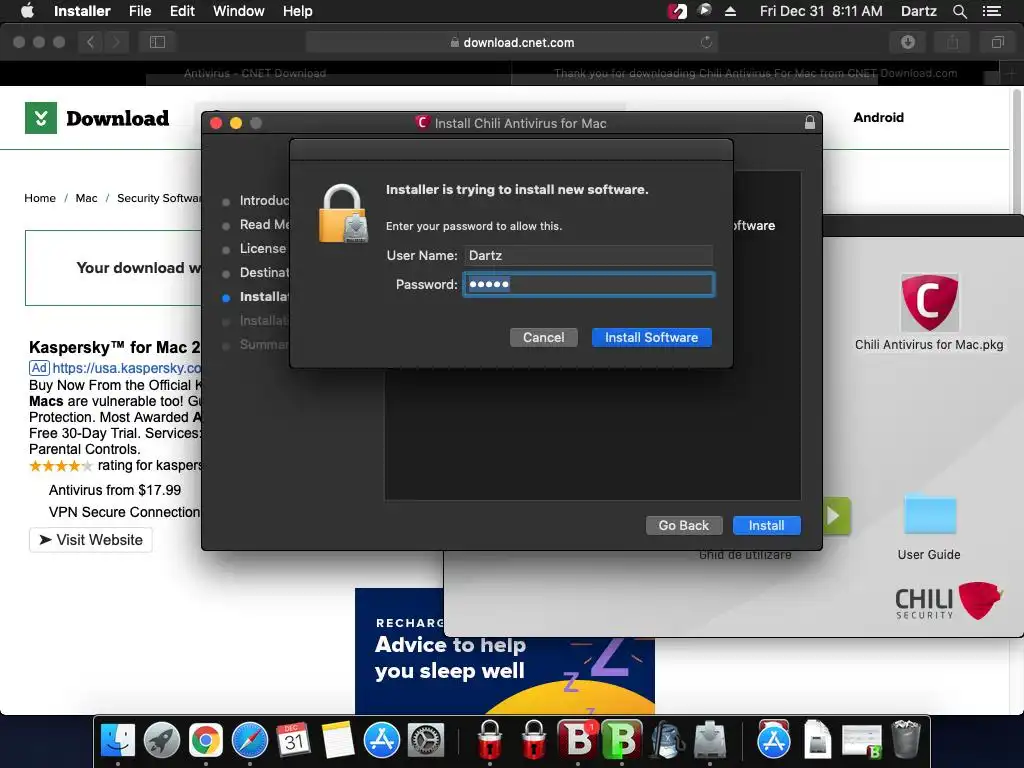Click Antivirus from $17.99 ad text
This screenshot has height=768, width=1024.
(115, 490)
